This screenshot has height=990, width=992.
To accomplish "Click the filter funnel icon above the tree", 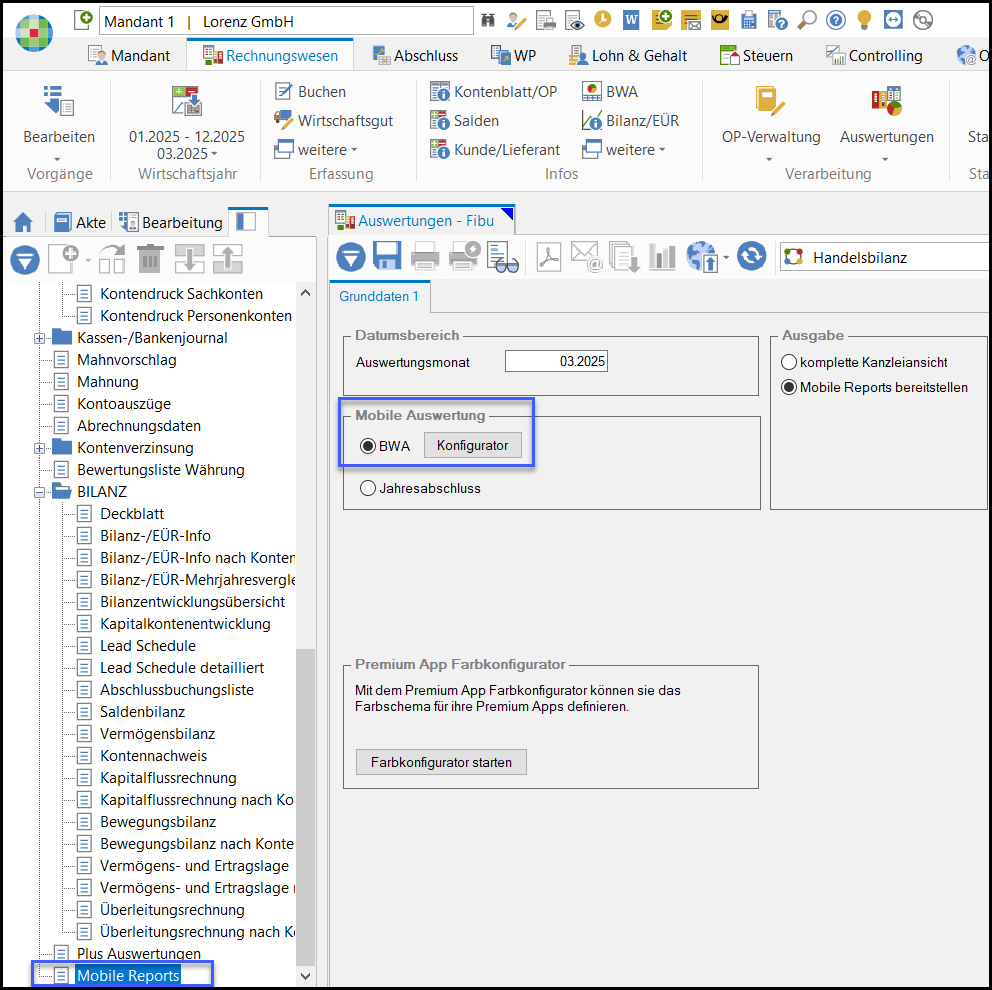I will (x=25, y=259).
